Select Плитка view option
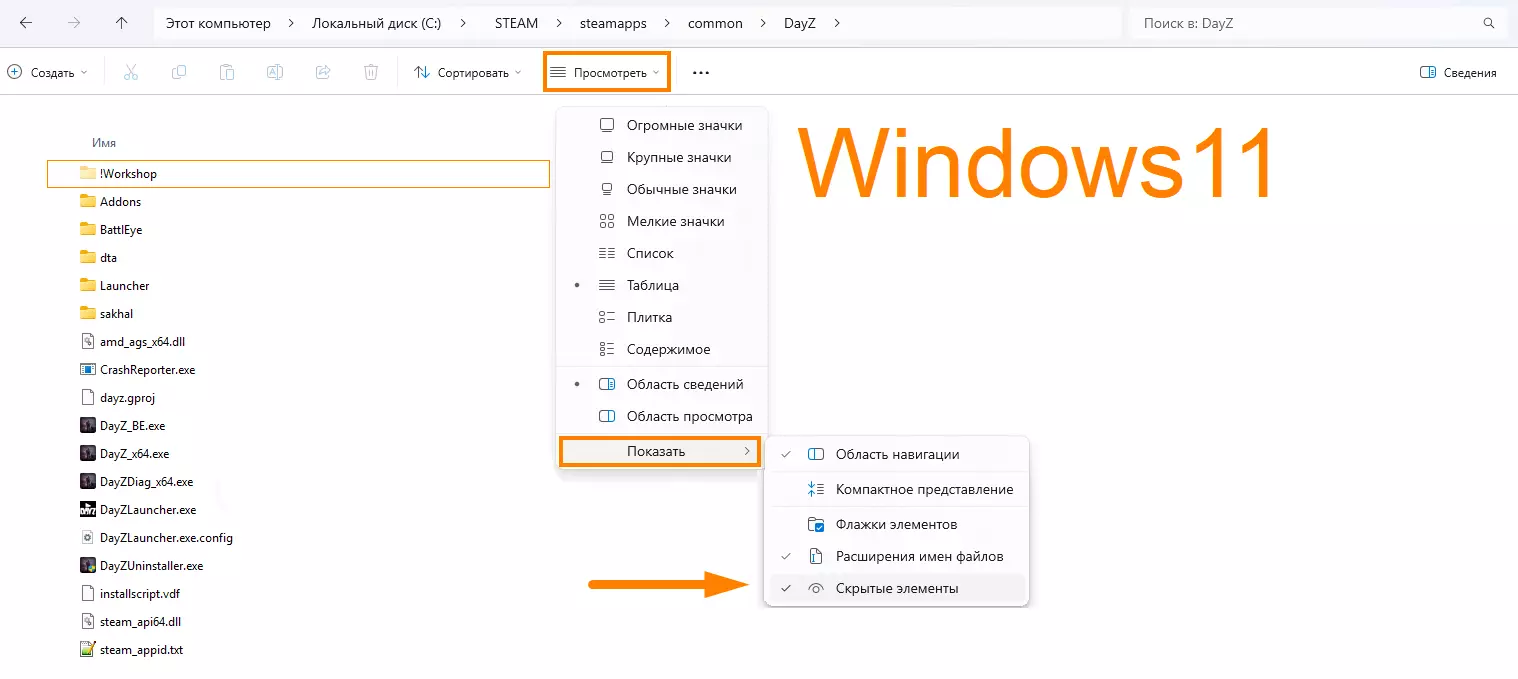 (662, 317)
